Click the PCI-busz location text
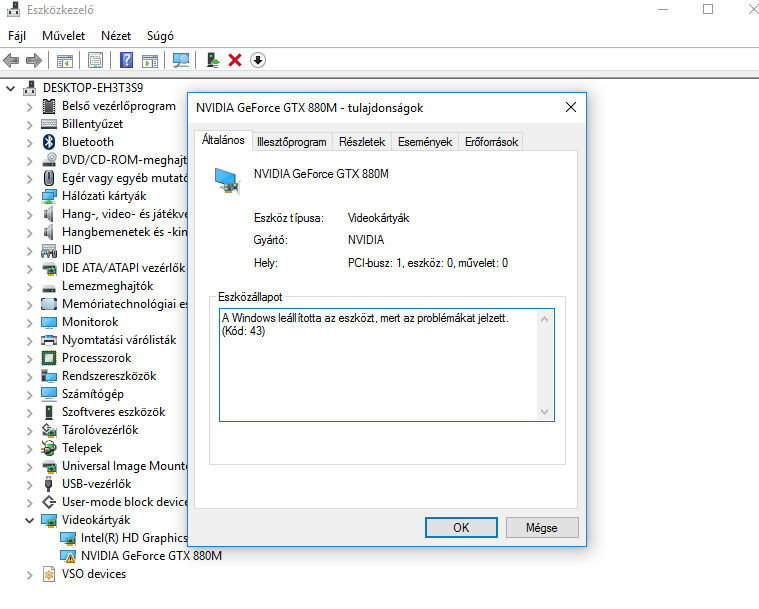The image size is (759, 609). pyautogui.click(x=428, y=263)
